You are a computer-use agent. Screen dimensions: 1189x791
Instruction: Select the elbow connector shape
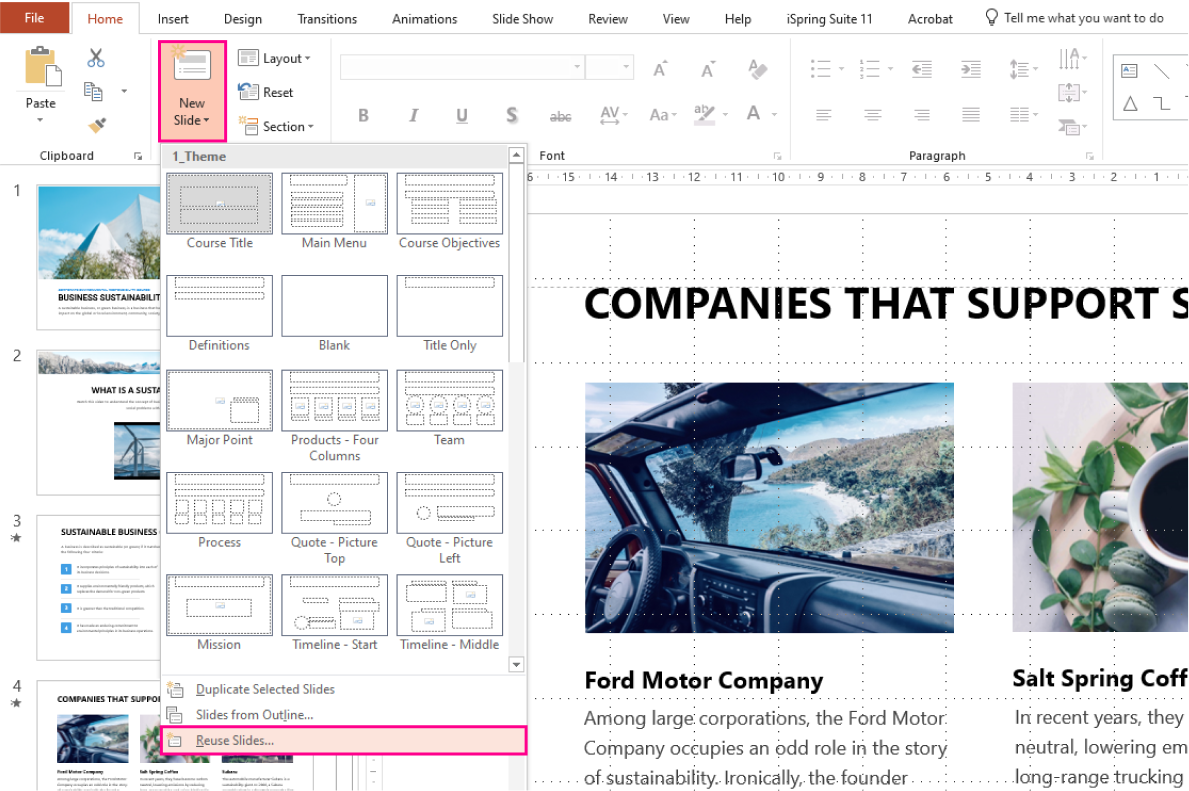(x=1161, y=103)
